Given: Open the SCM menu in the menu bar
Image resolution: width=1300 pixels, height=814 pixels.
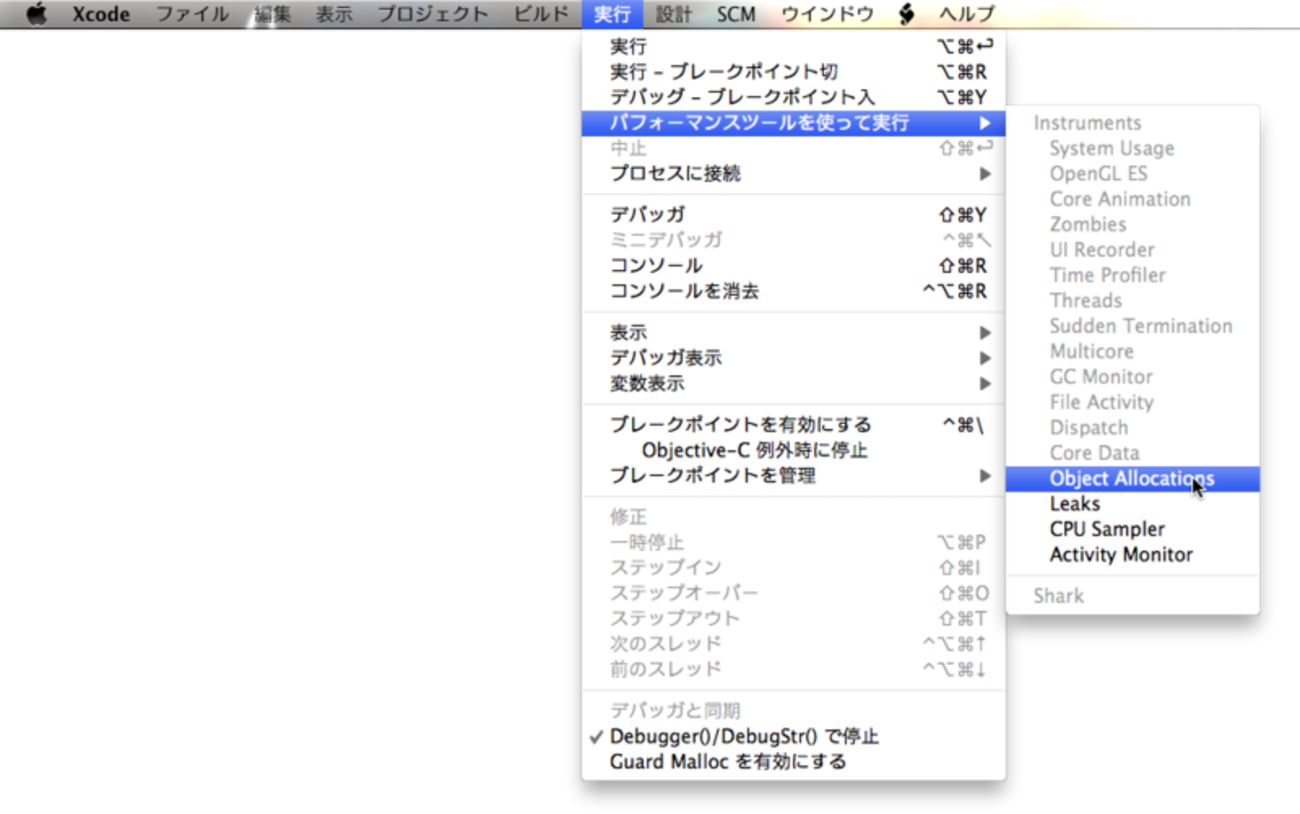Looking at the screenshot, I should (736, 14).
